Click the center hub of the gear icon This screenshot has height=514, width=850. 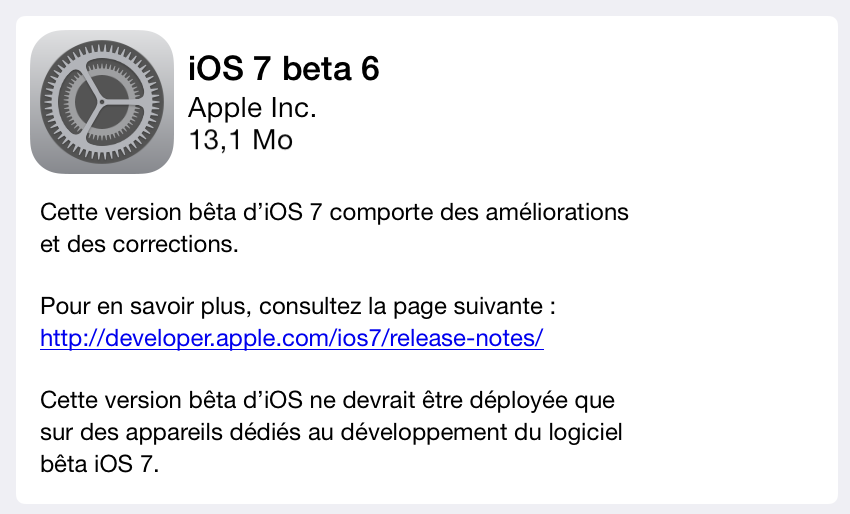tap(102, 102)
